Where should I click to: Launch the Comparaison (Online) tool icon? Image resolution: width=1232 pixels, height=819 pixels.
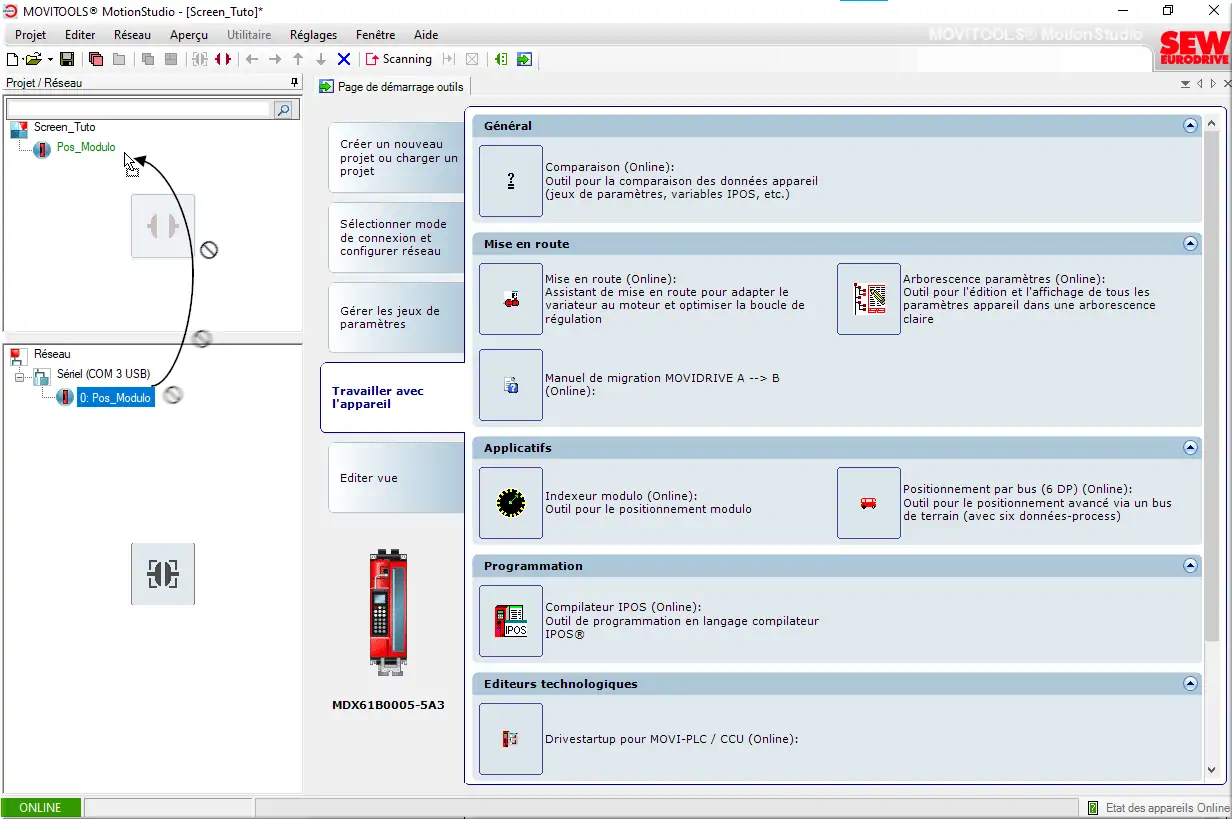511,181
